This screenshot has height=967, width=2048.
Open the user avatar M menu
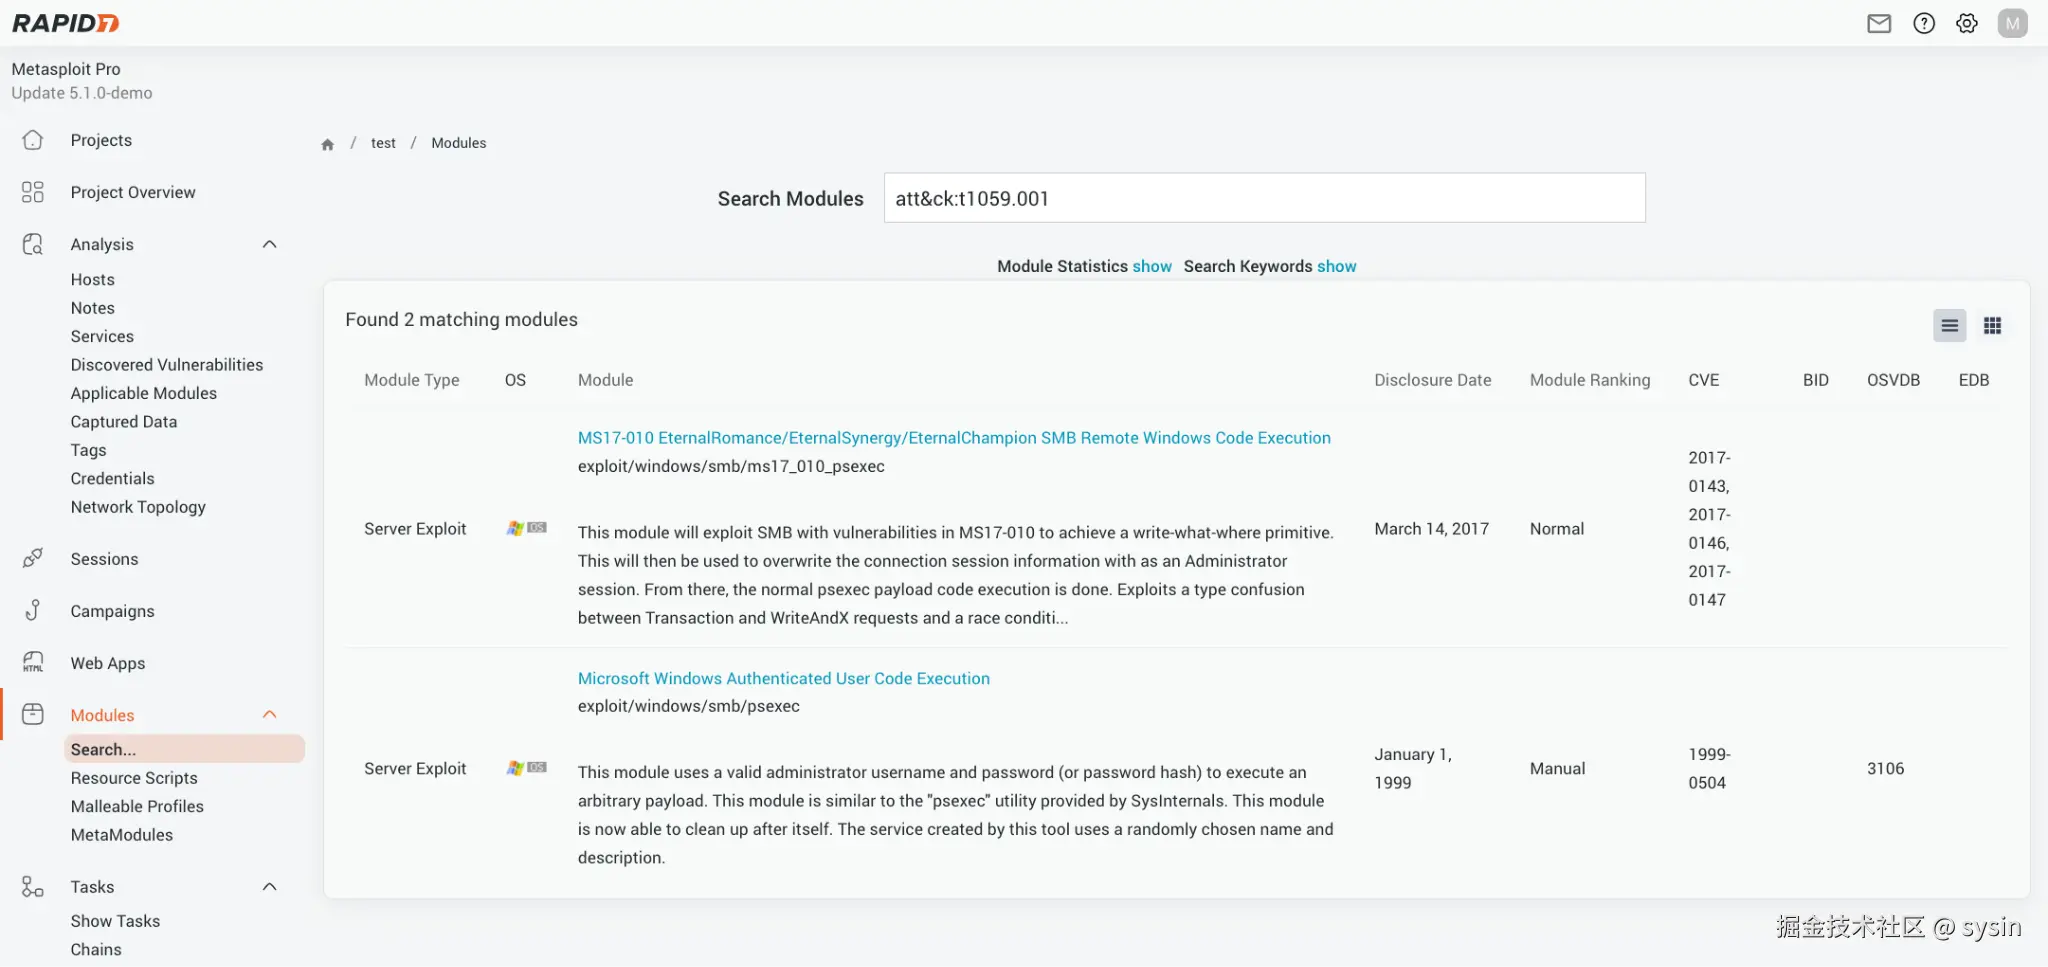click(x=2012, y=23)
